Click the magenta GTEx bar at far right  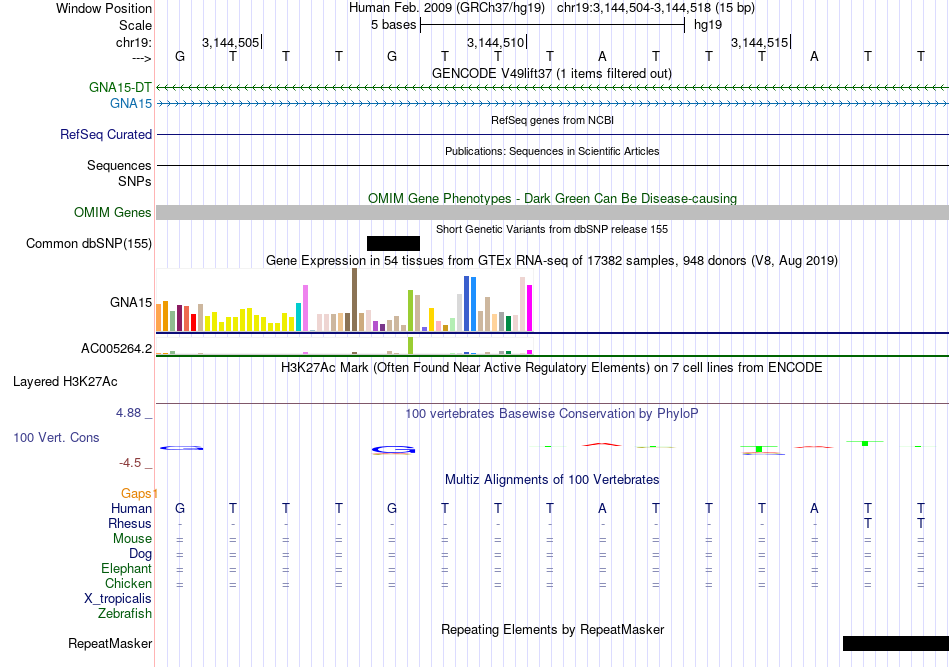530,308
